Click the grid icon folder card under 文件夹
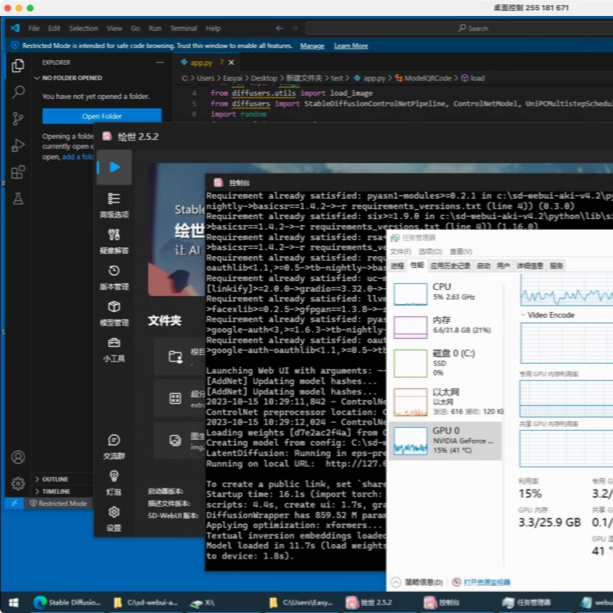 pyautogui.click(x=179, y=399)
